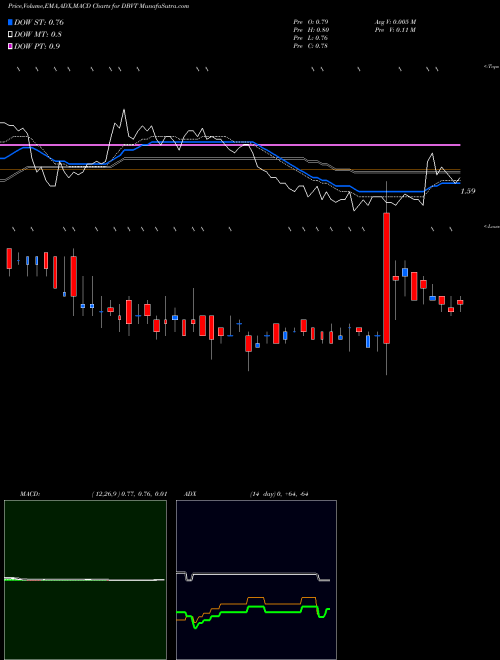
Task: Select the 'DOW PT: 0.9' legend text
Action: click(37, 47)
